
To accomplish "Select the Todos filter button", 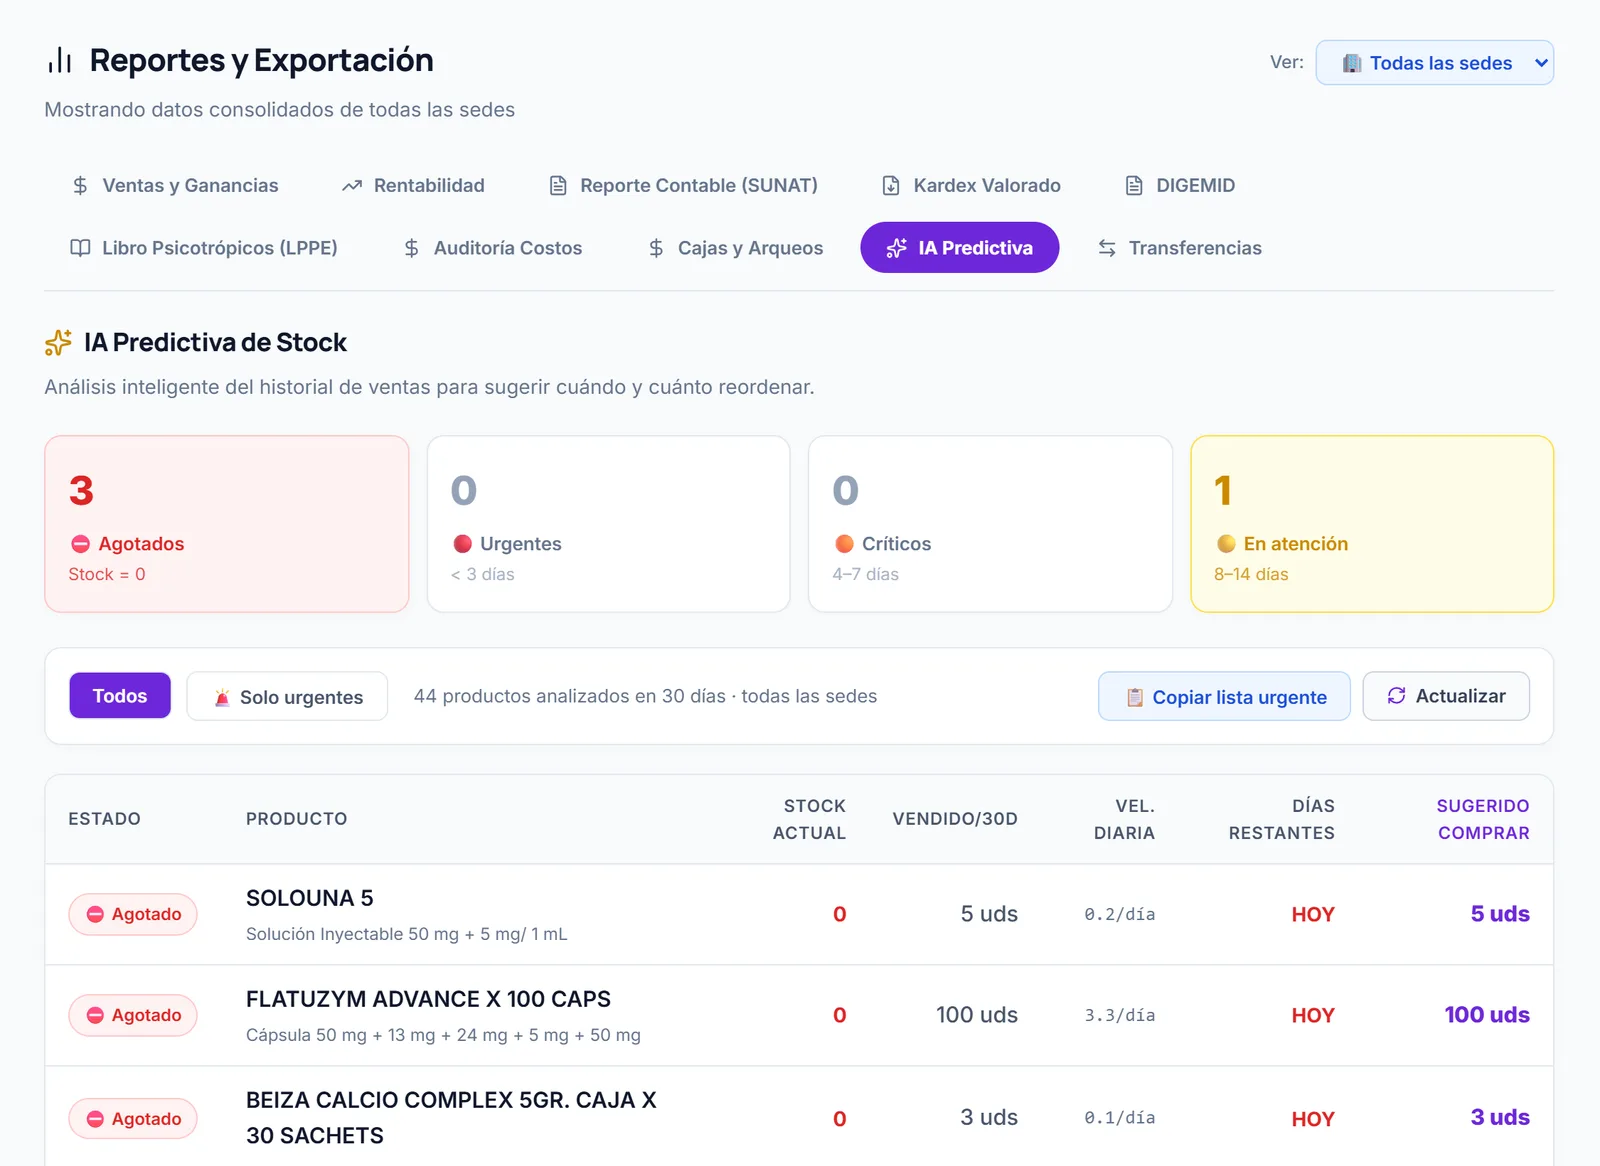I will (x=120, y=696).
